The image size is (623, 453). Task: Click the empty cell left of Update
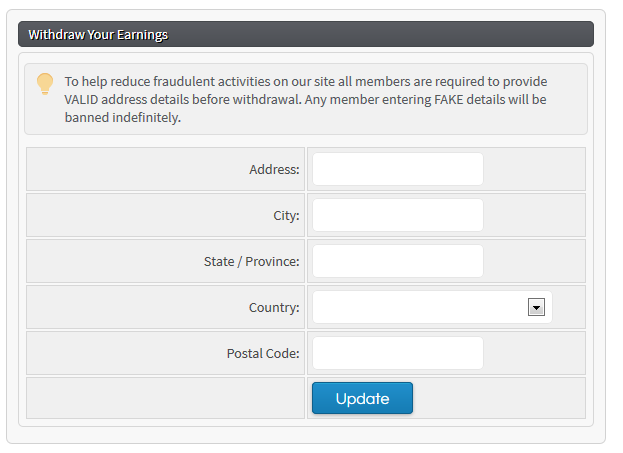click(165, 398)
